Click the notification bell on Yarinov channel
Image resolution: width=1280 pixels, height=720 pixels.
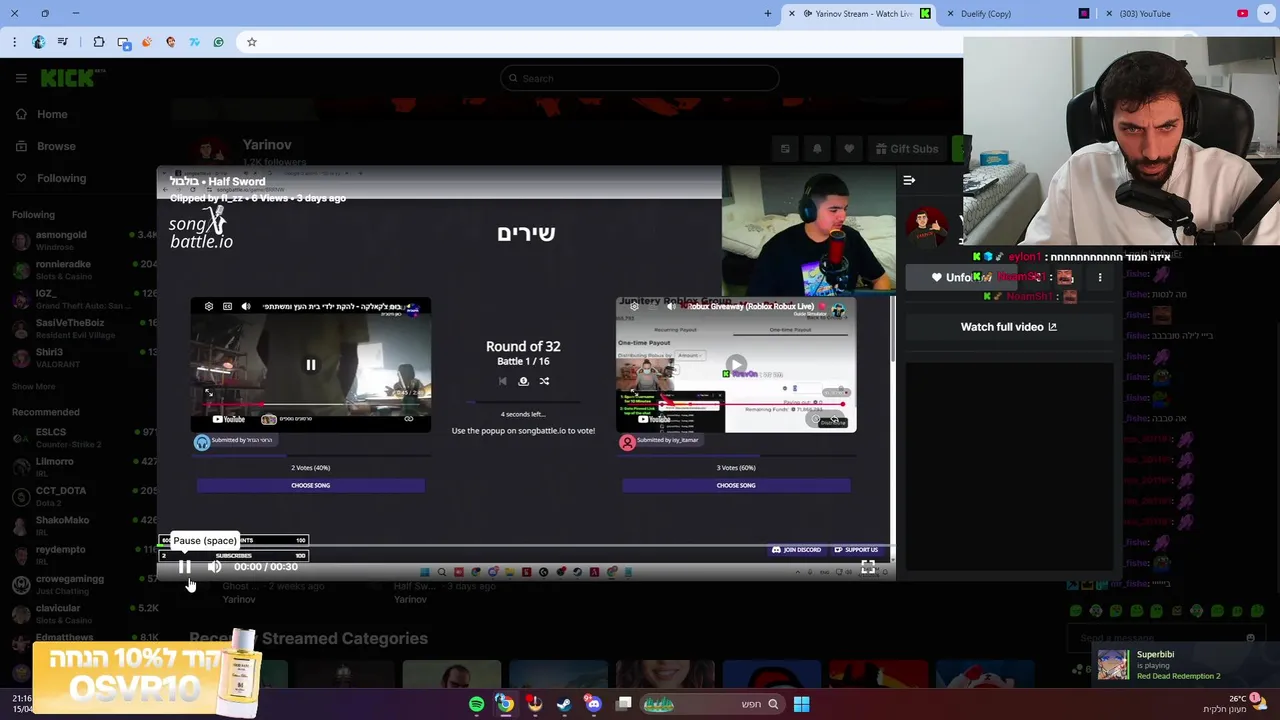[817, 149]
